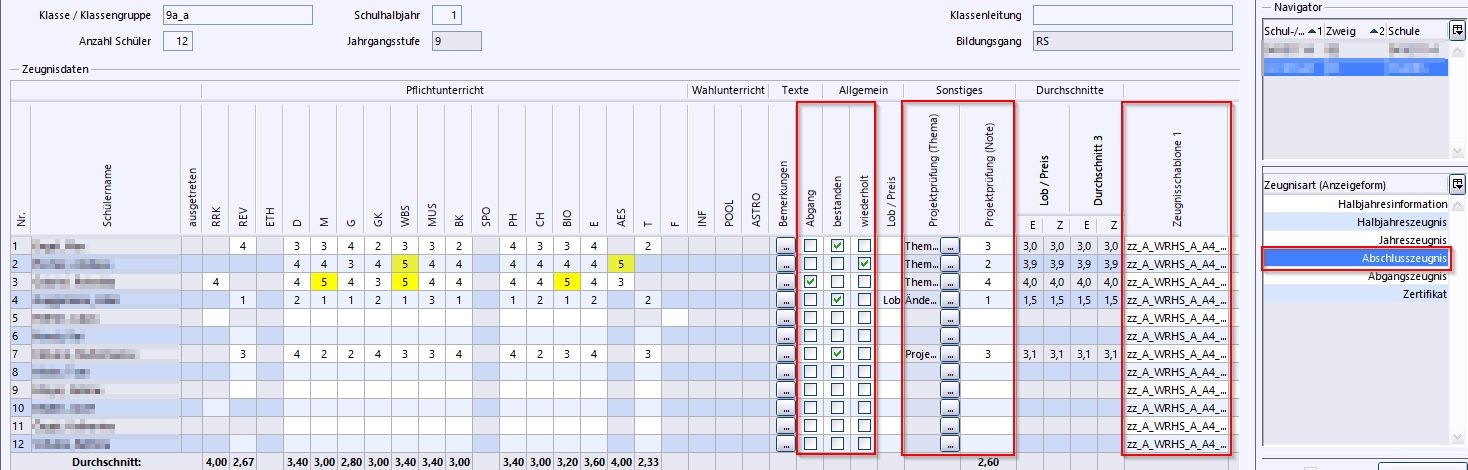Uncheck Abgang checkbox for student 3
1468x470 pixels.
pos(810,282)
